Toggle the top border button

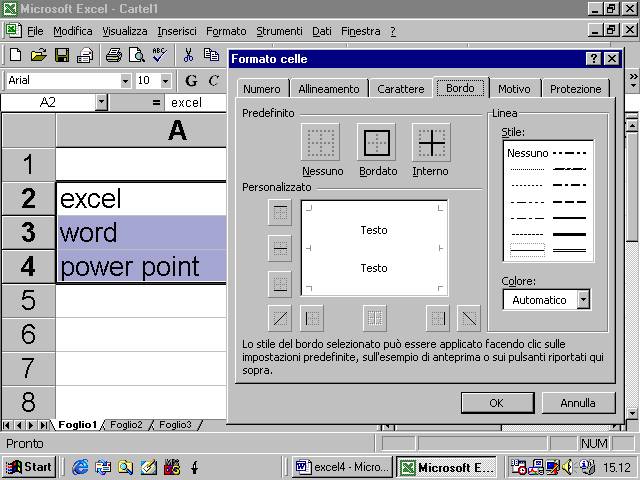[x=280, y=212]
